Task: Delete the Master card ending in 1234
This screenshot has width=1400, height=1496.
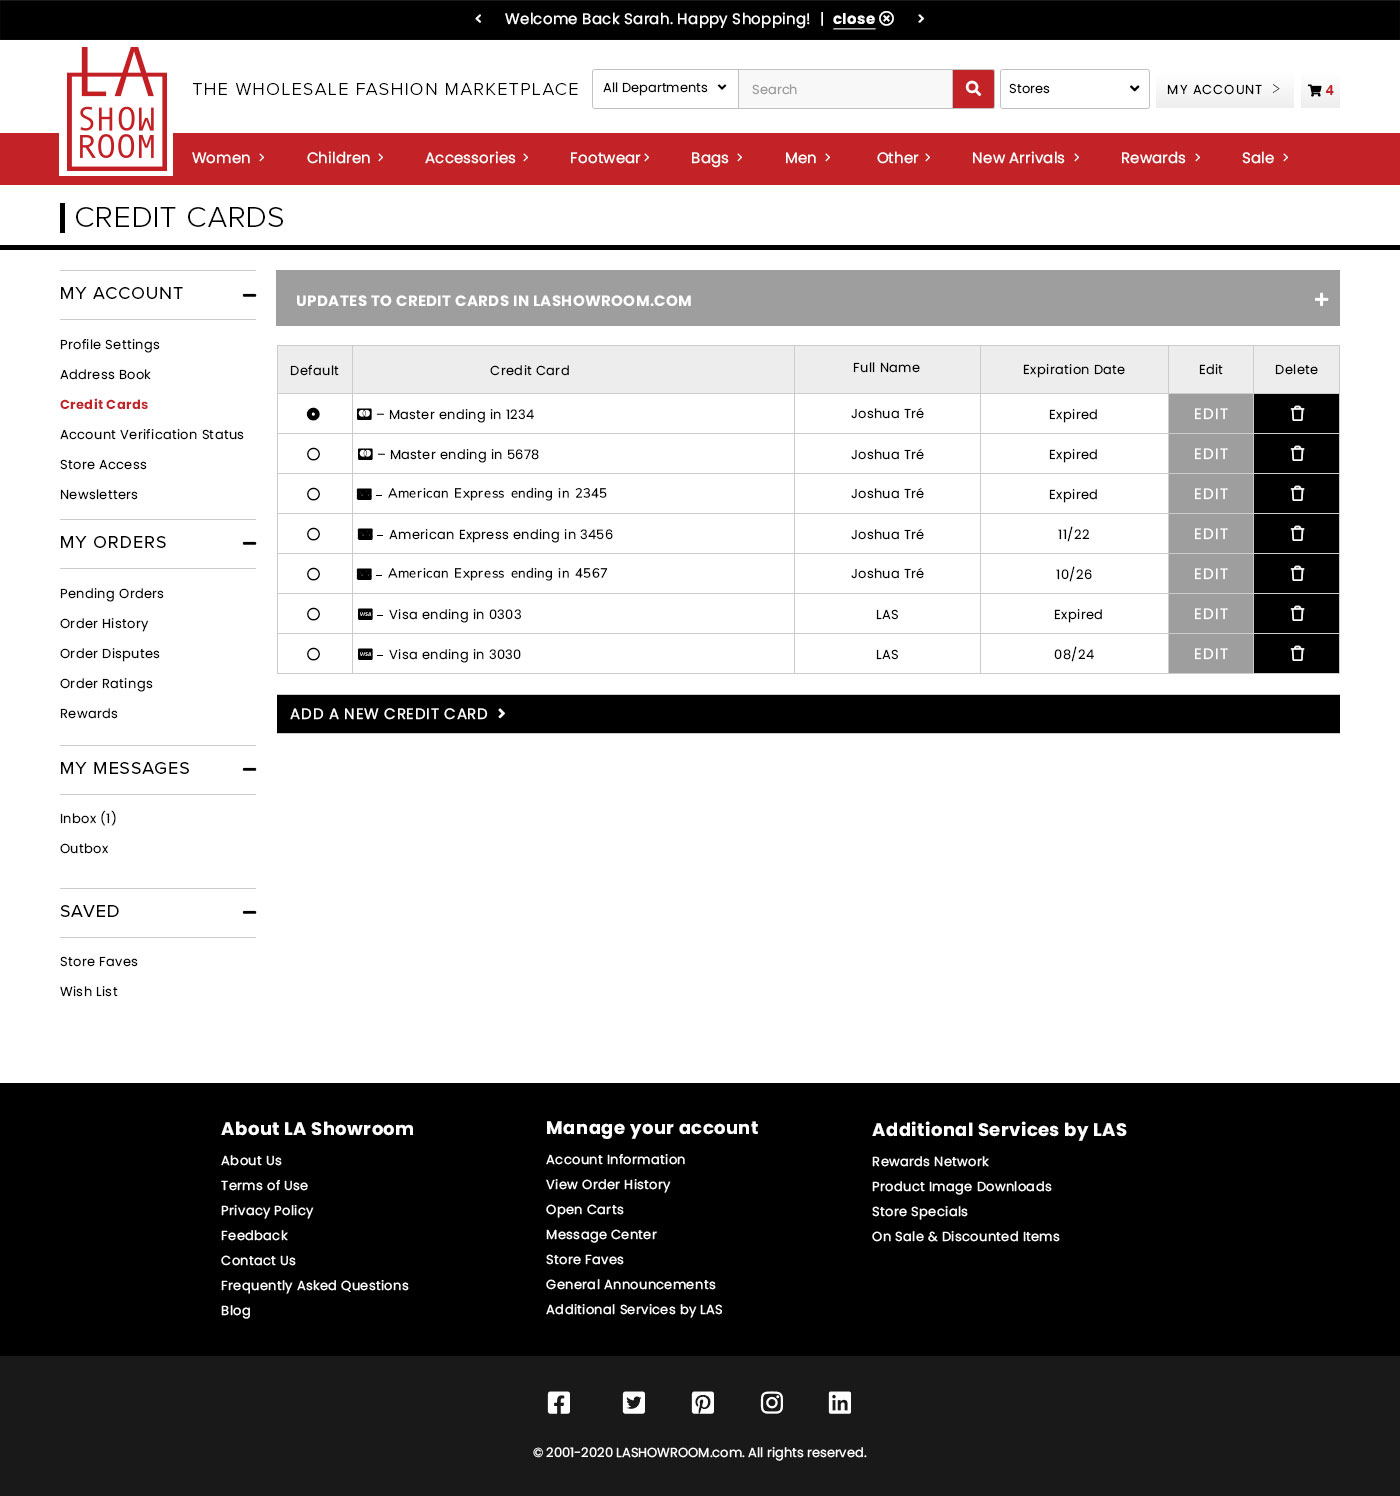Action: click(1296, 414)
